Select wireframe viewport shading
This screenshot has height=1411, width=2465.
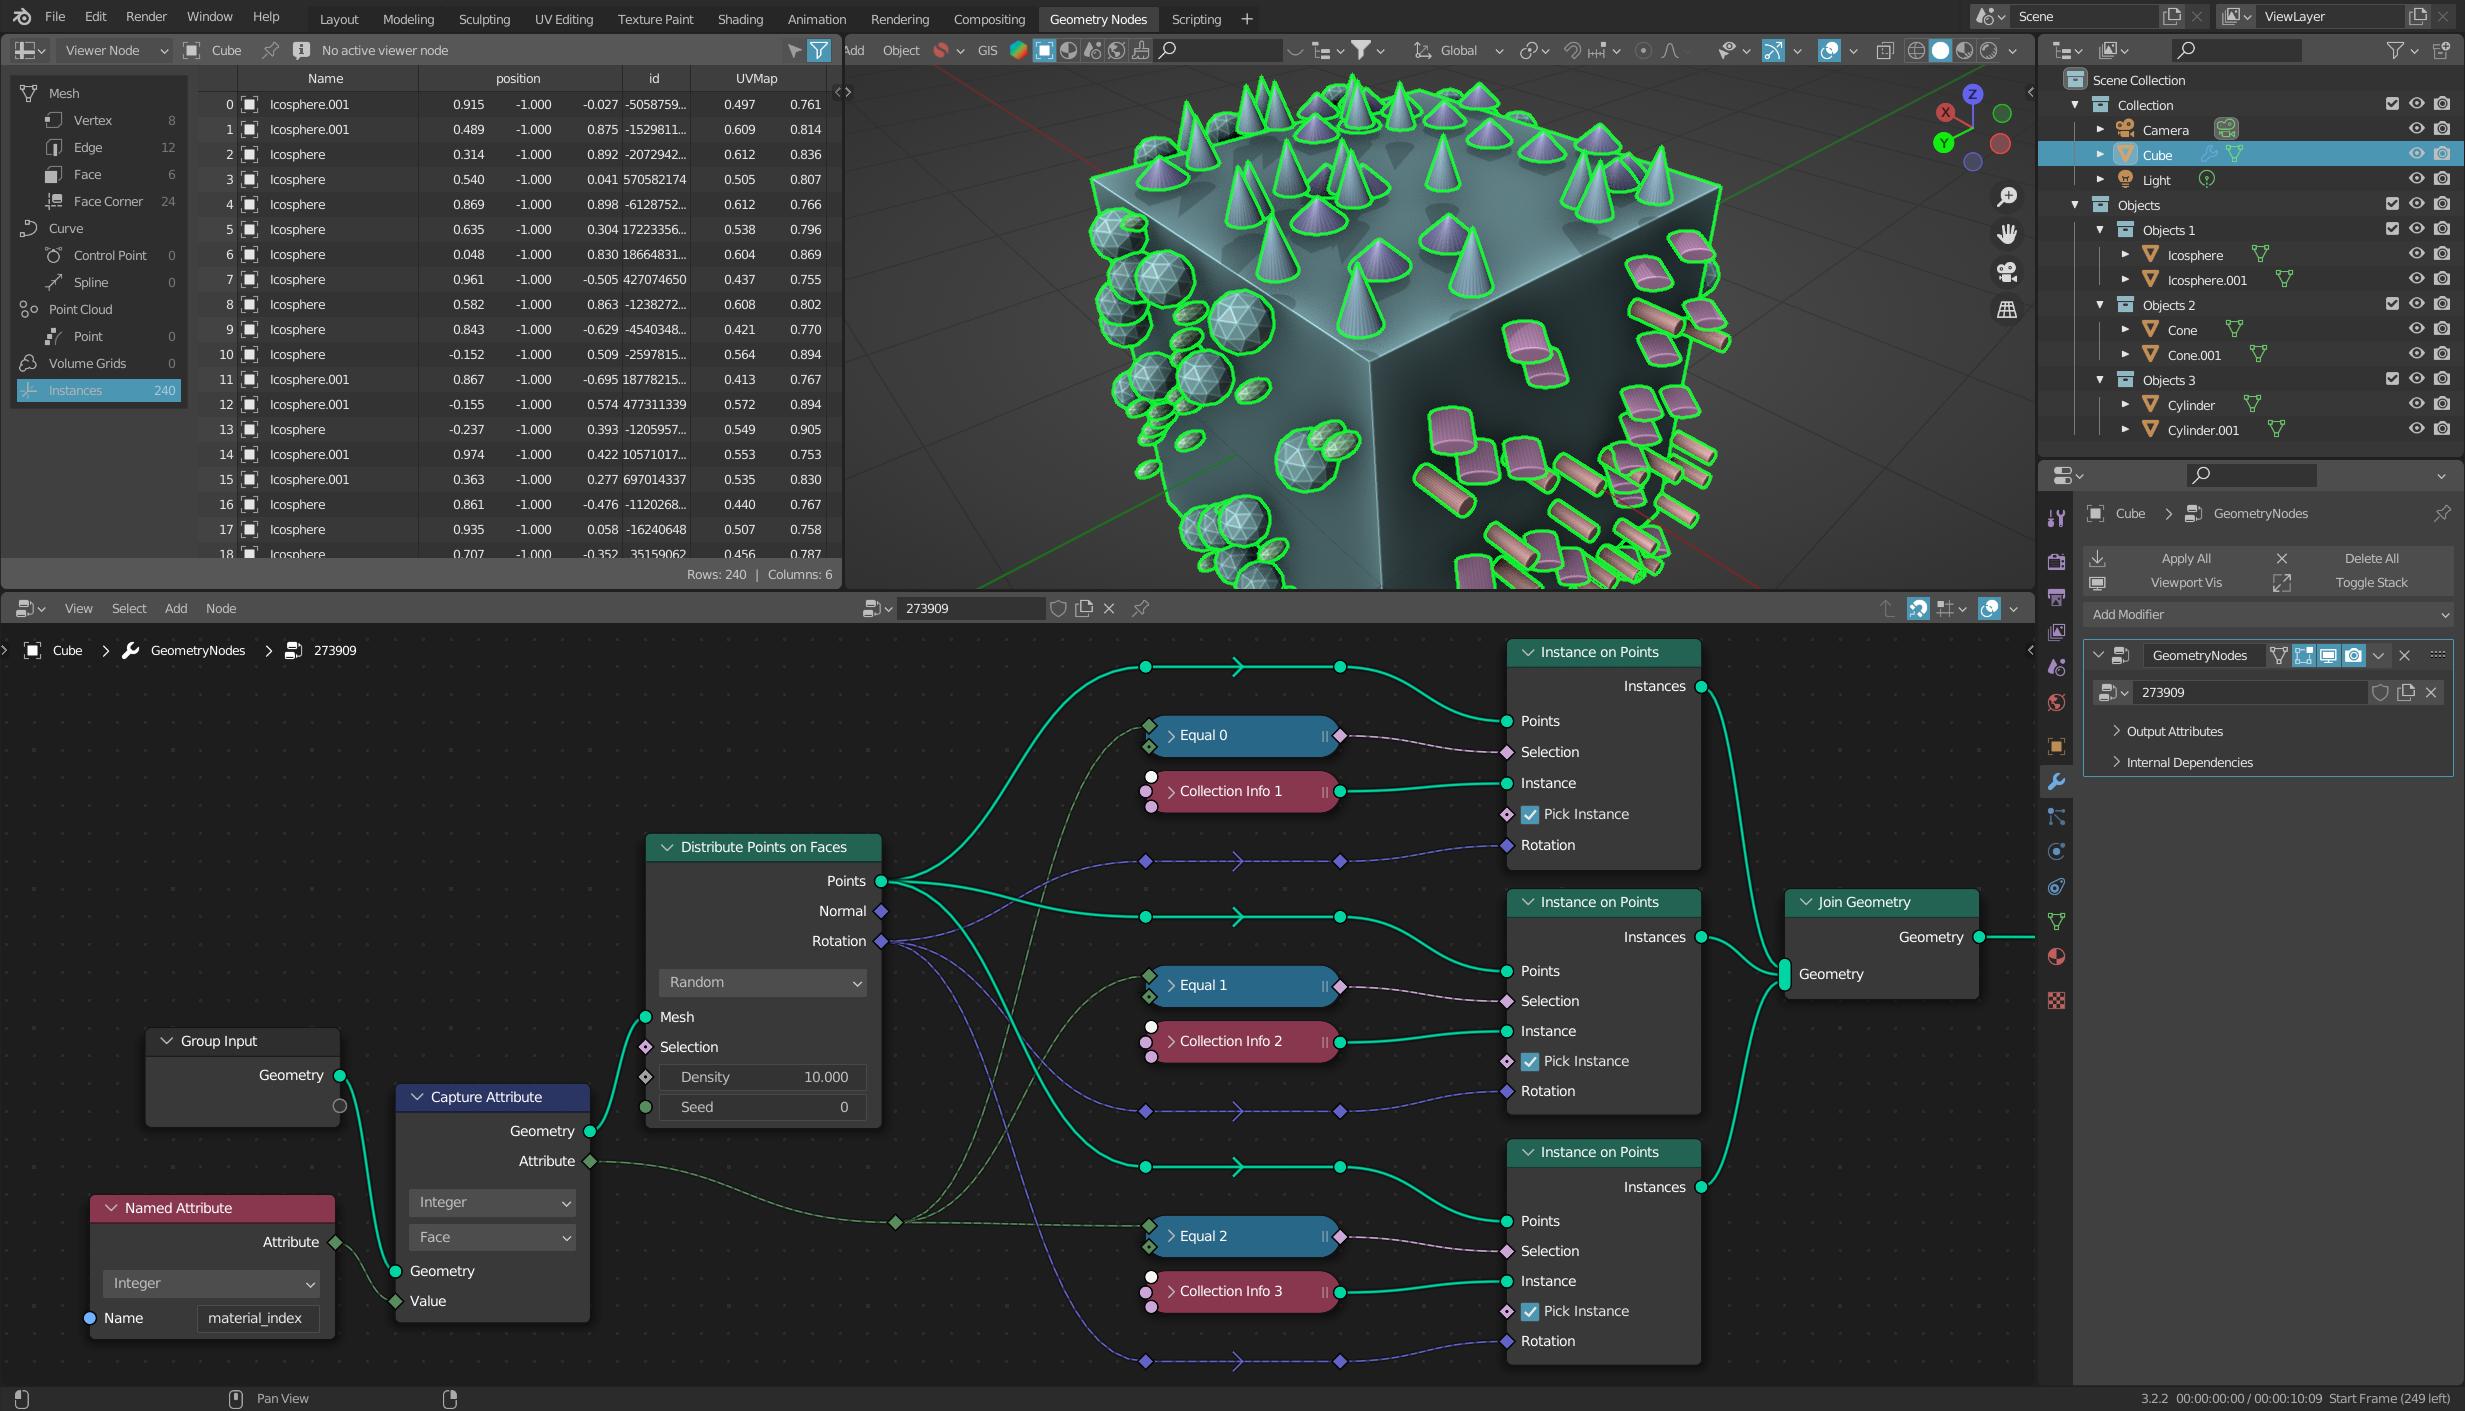pos(1916,50)
